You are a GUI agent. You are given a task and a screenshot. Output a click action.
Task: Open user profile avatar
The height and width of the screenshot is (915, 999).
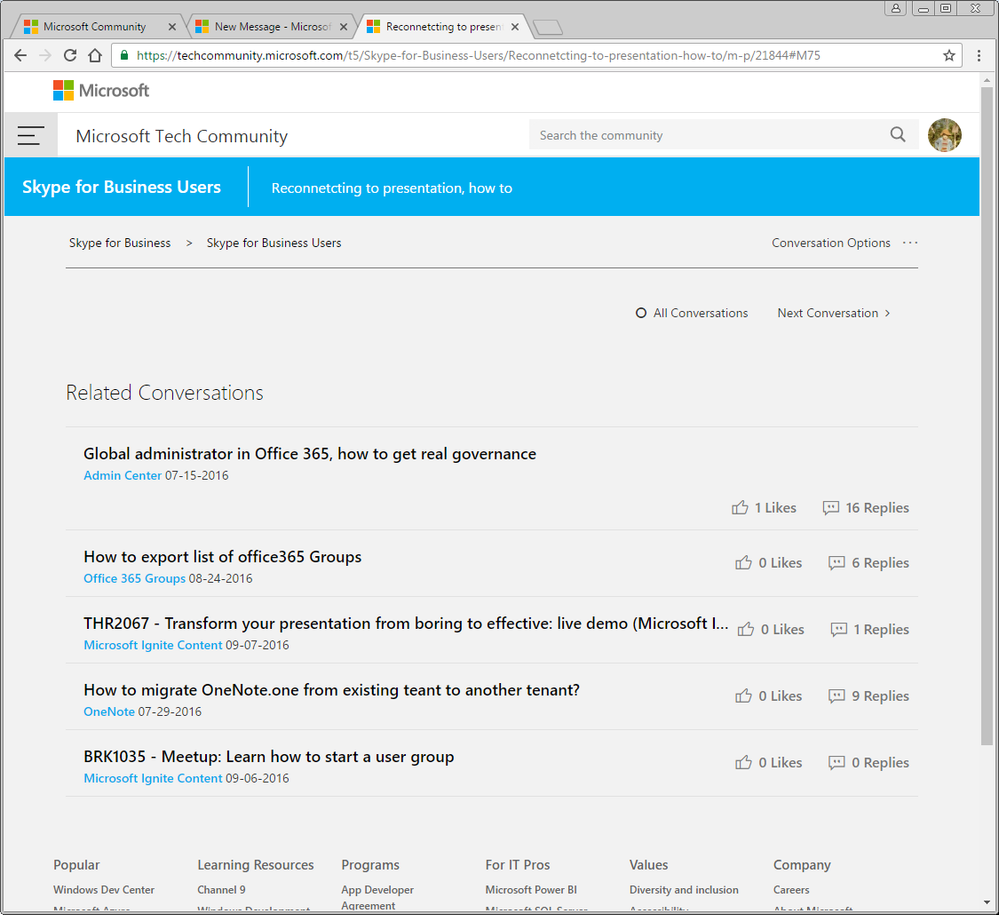[944, 135]
